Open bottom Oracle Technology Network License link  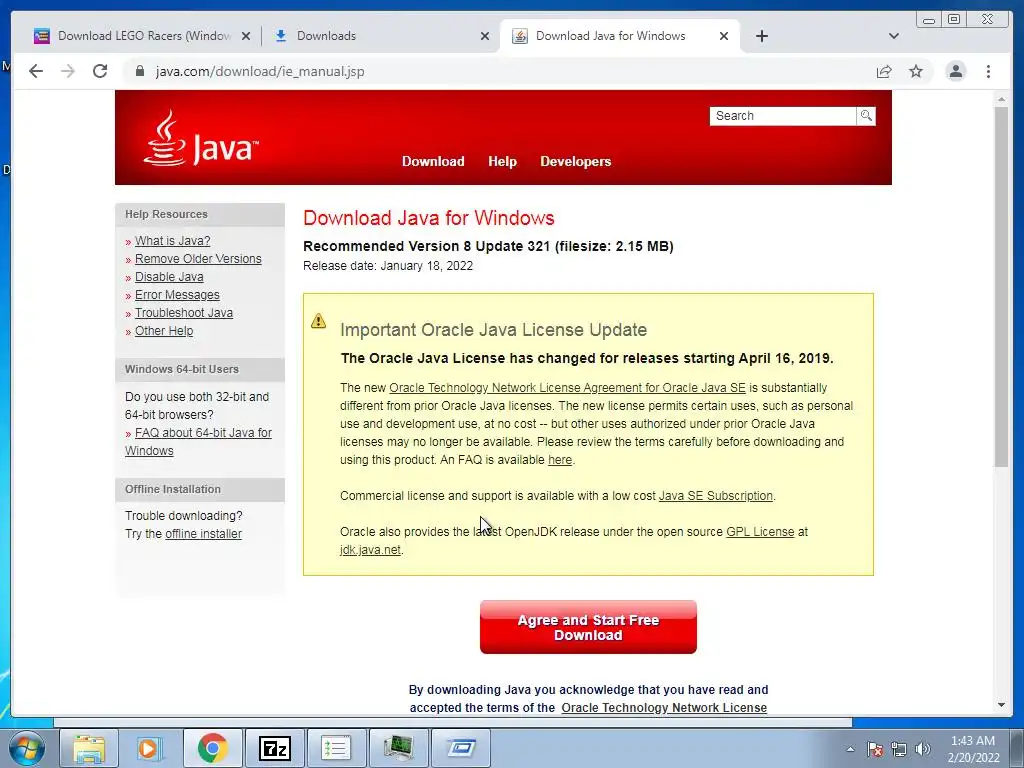coord(664,708)
